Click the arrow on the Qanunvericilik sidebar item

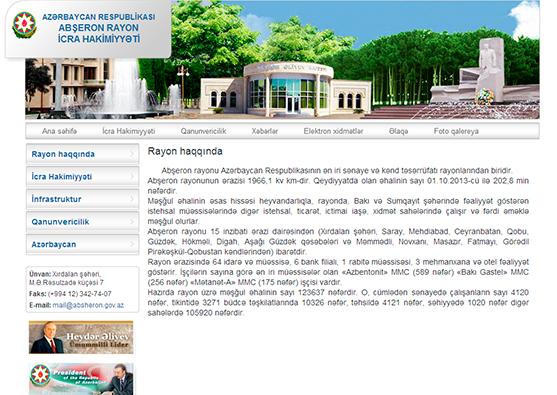coord(133,222)
